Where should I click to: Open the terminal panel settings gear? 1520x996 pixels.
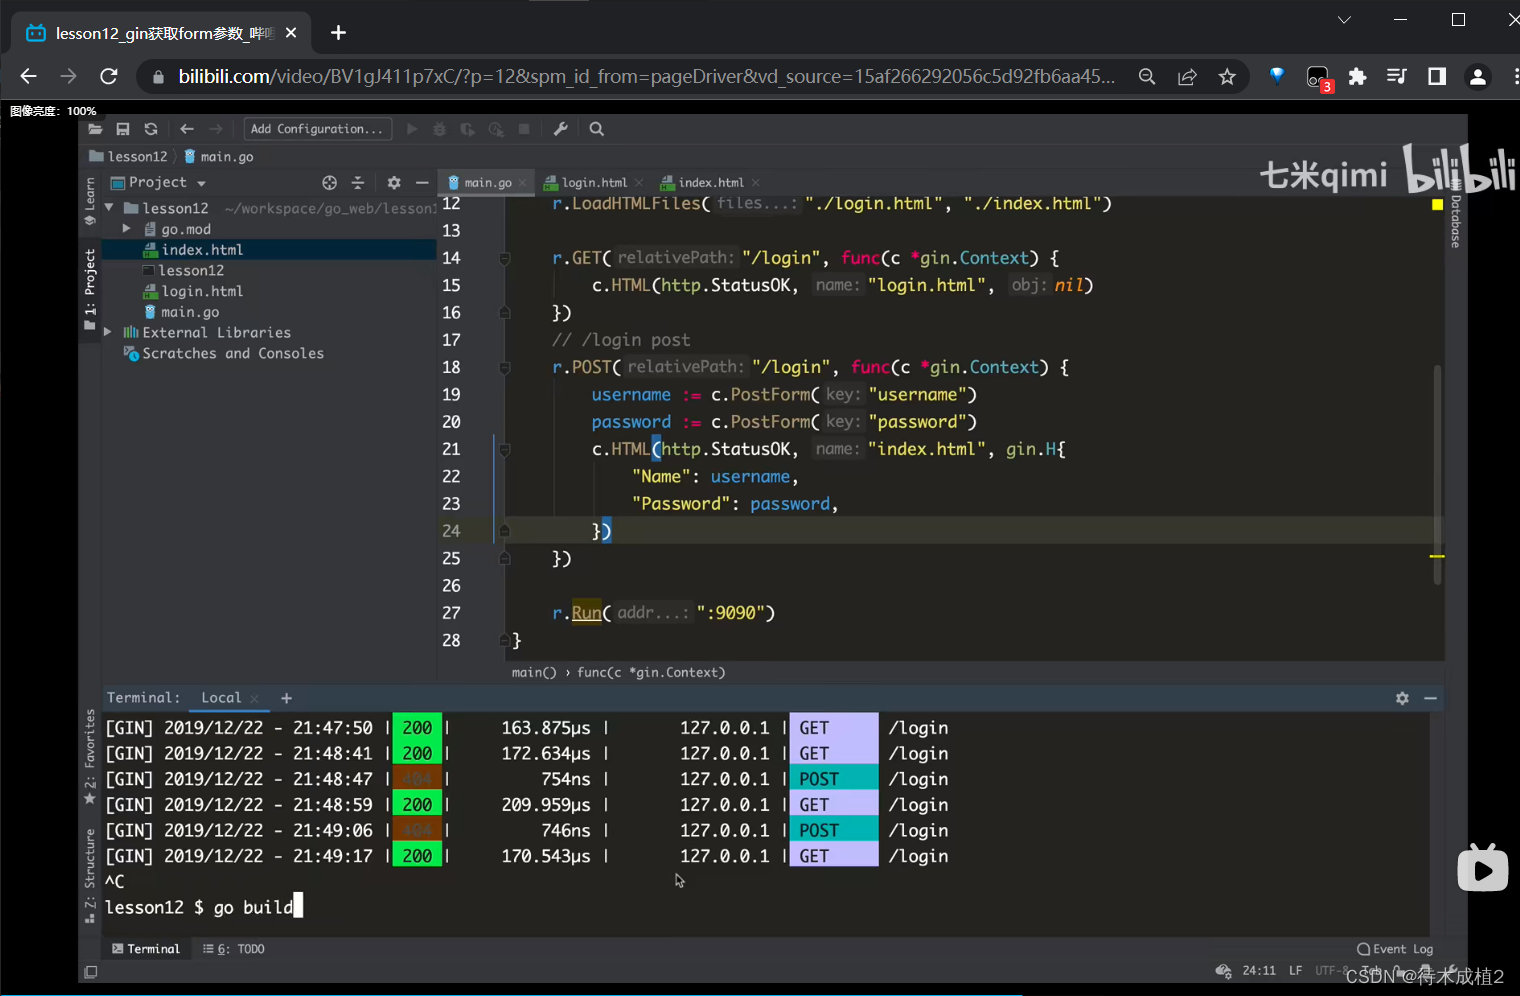pyautogui.click(x=1402, y=698)
